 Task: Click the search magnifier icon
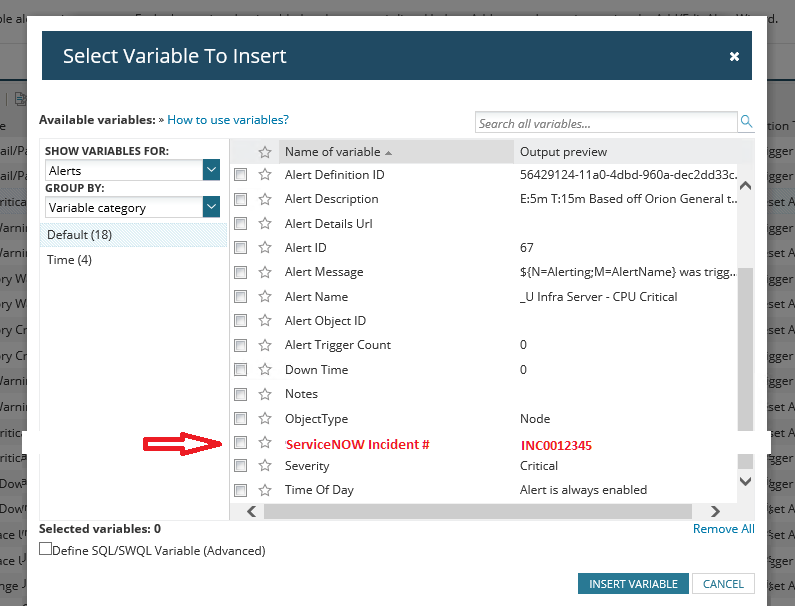pyautogui.click(x=746, y=122)
